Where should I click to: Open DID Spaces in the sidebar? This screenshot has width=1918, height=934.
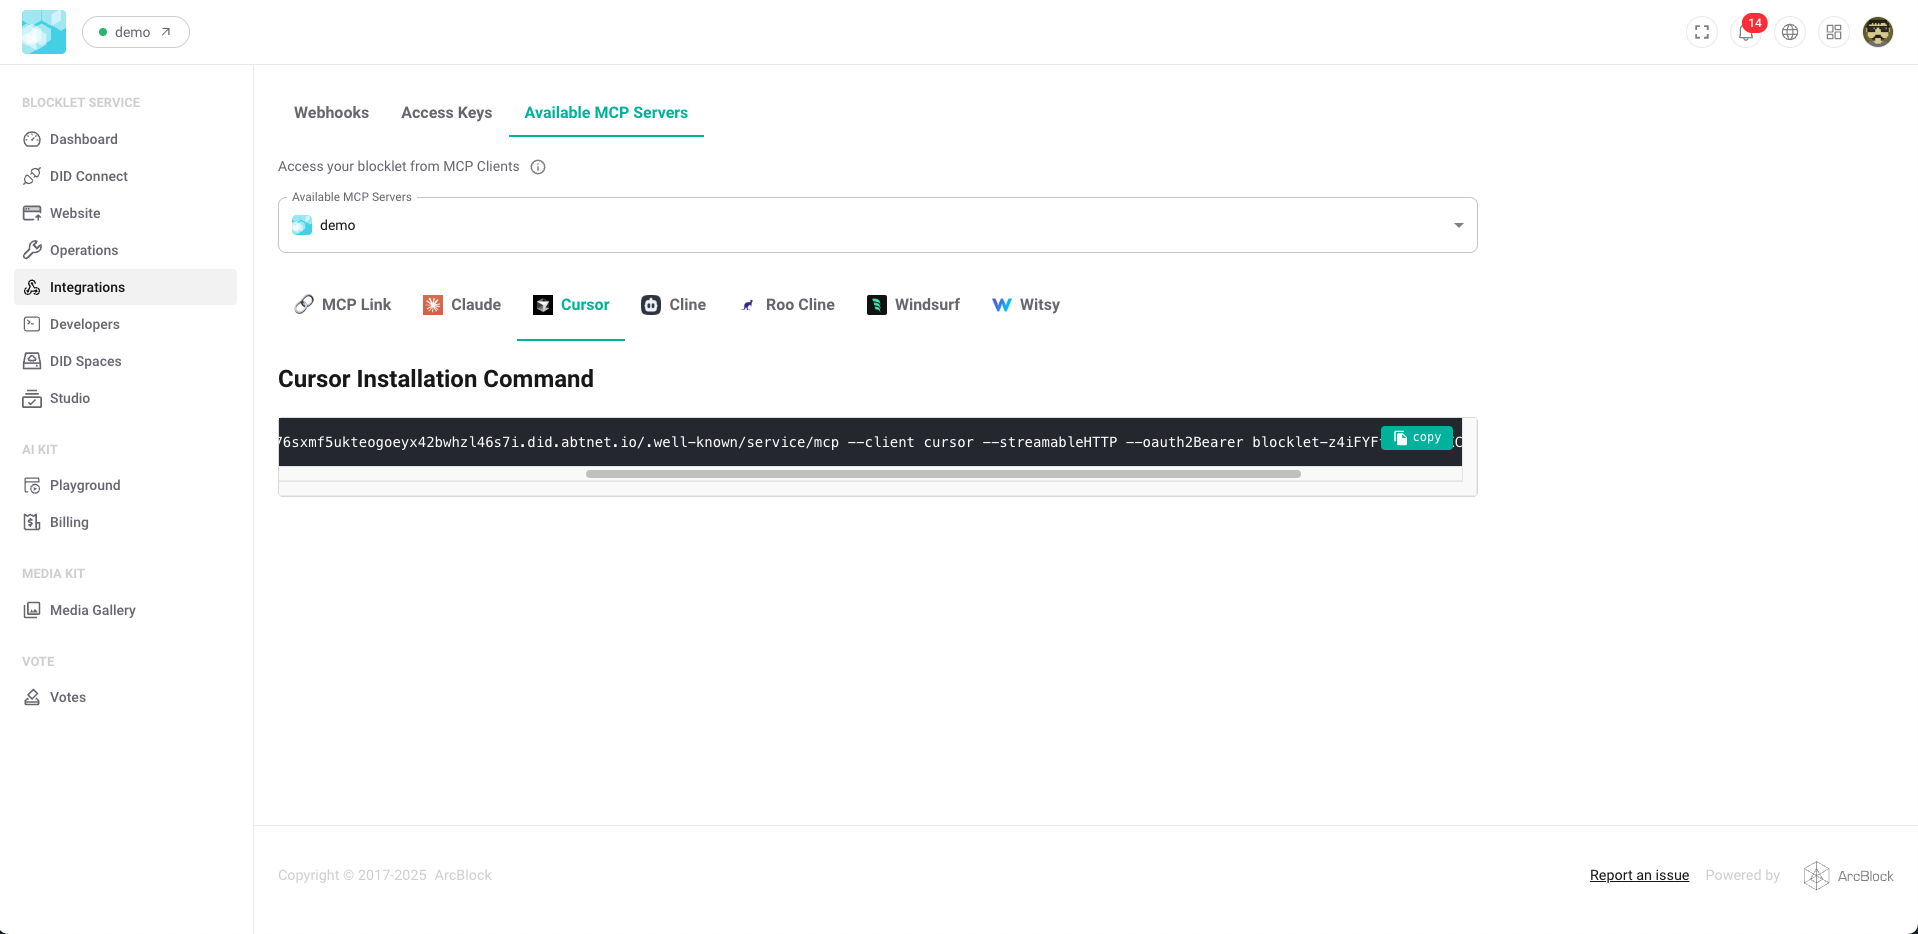click(x=85, y=361)
